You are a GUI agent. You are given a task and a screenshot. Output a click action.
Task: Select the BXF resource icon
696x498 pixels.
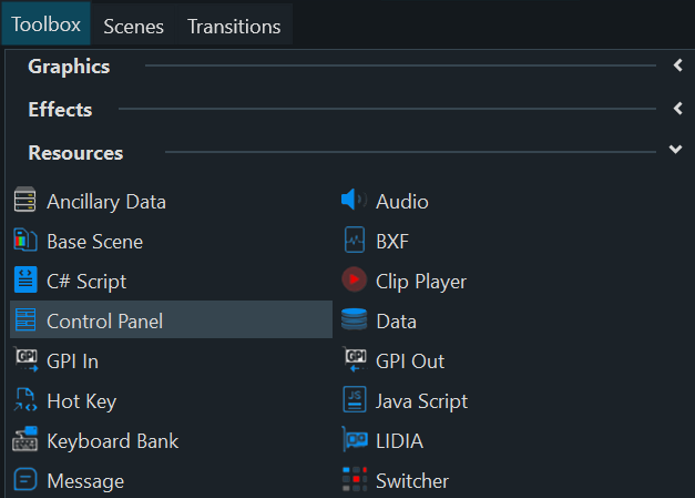[354, 241]
